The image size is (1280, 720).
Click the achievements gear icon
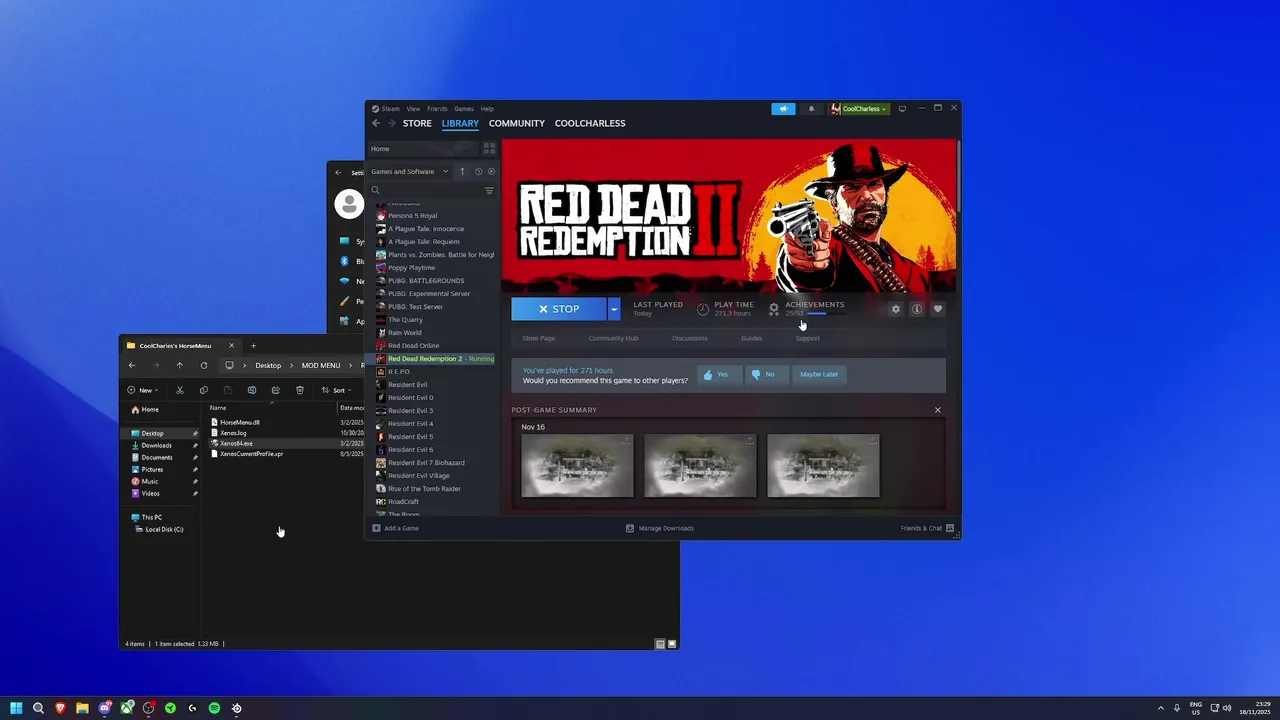773,309
